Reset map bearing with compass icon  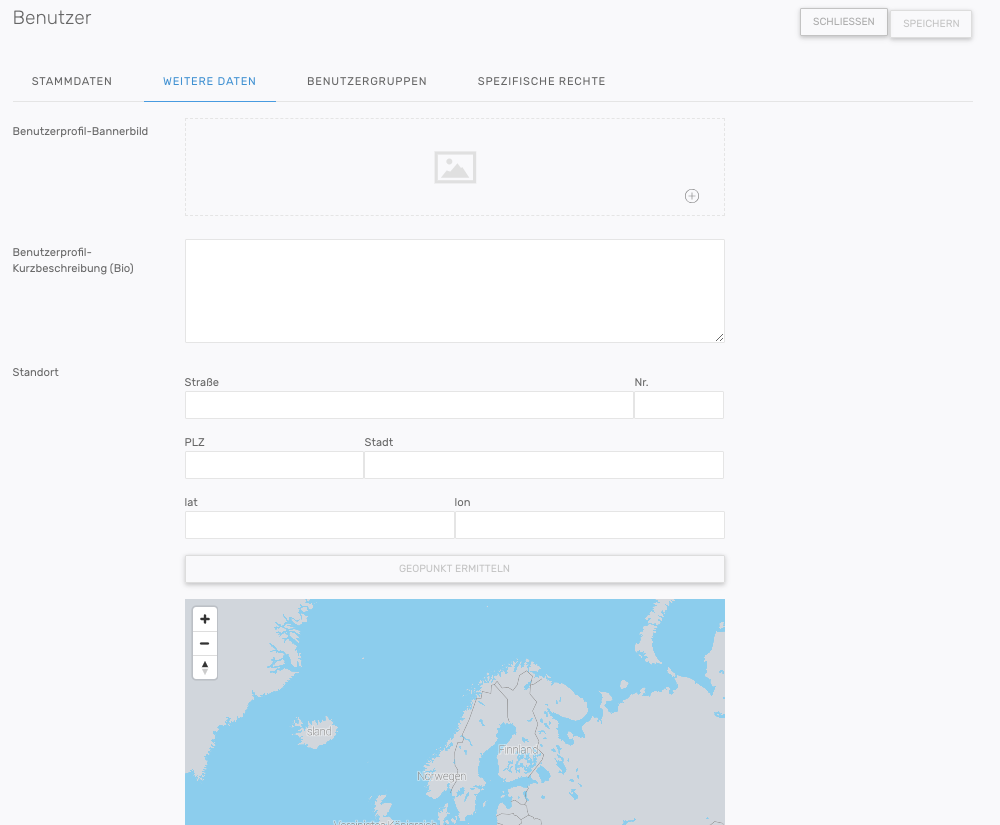point(205,667)
